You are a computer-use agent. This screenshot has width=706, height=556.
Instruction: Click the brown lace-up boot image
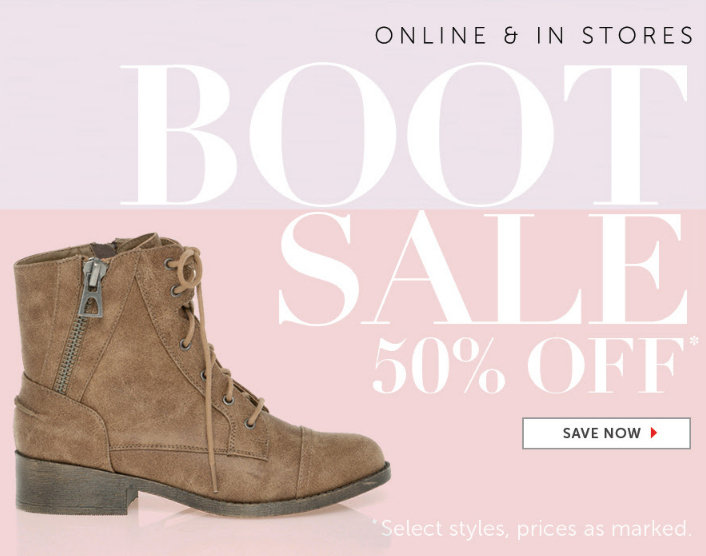(202, 374)
